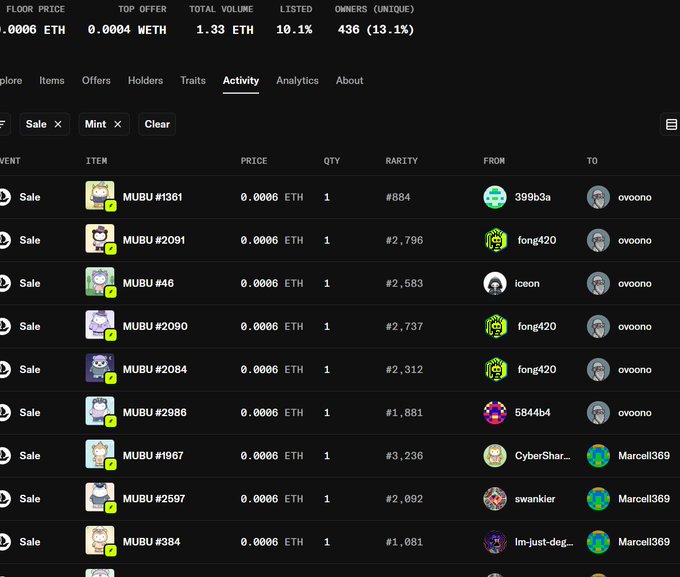
Task: Remove the Mint filter chip
Action: [x=118, y=125]
